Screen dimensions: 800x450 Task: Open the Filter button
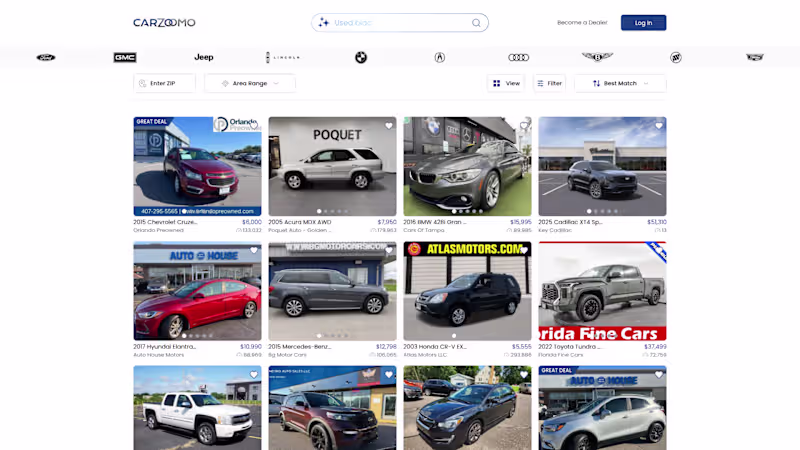coord(549,83)
